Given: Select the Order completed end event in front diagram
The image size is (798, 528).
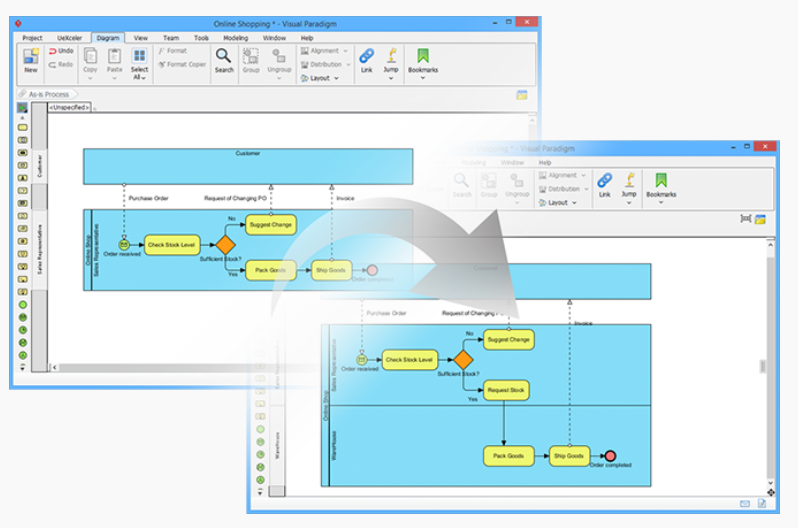Looking at the screenshot, I should [610, 456].
